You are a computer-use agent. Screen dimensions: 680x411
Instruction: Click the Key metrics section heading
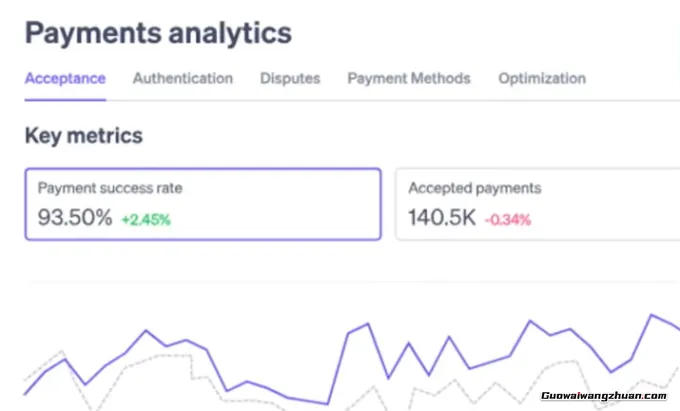(x=83, y=136)
